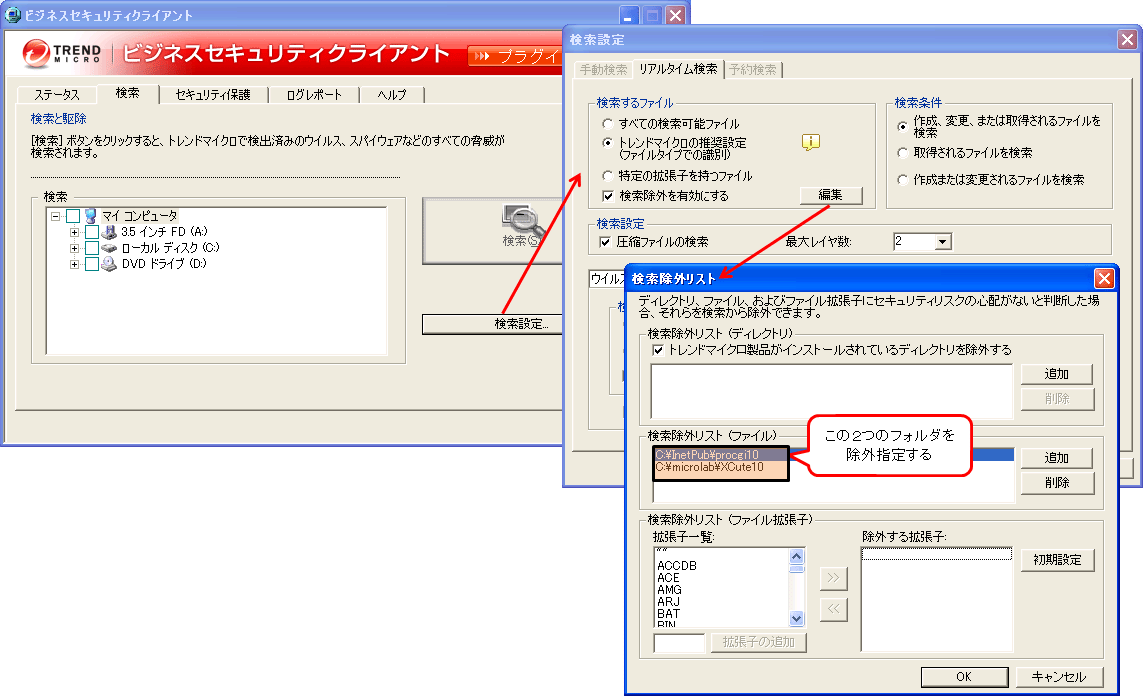Select the リアルタイム検索 tab
Screen dimensions: 1143x696
click(678, 69)
